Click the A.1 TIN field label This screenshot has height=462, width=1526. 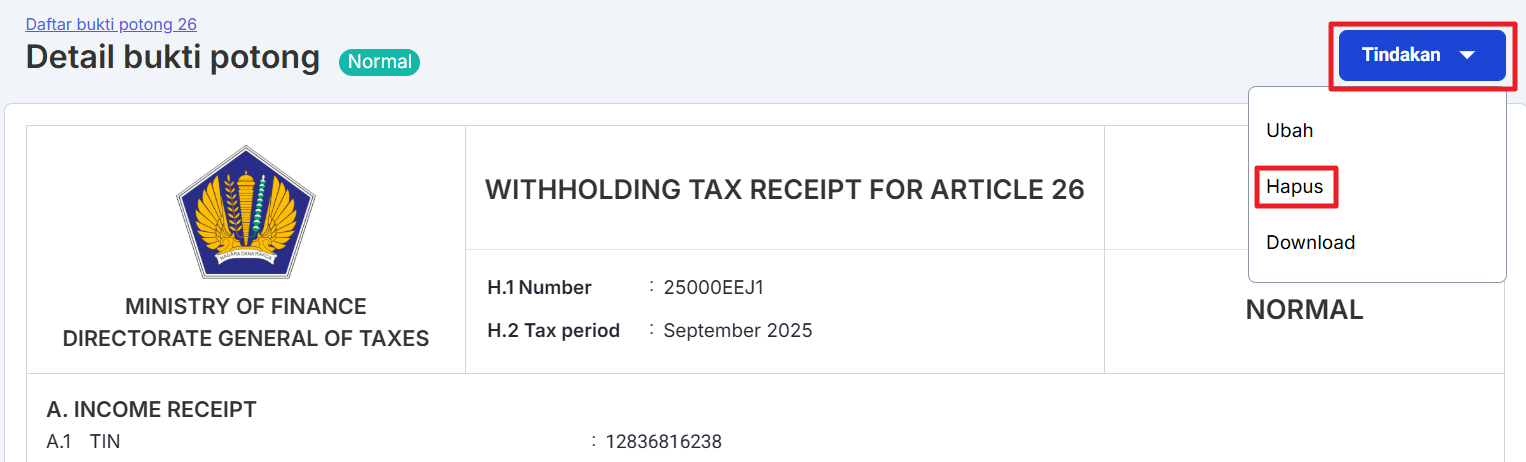pyautogui.click(x=83, y=442)
